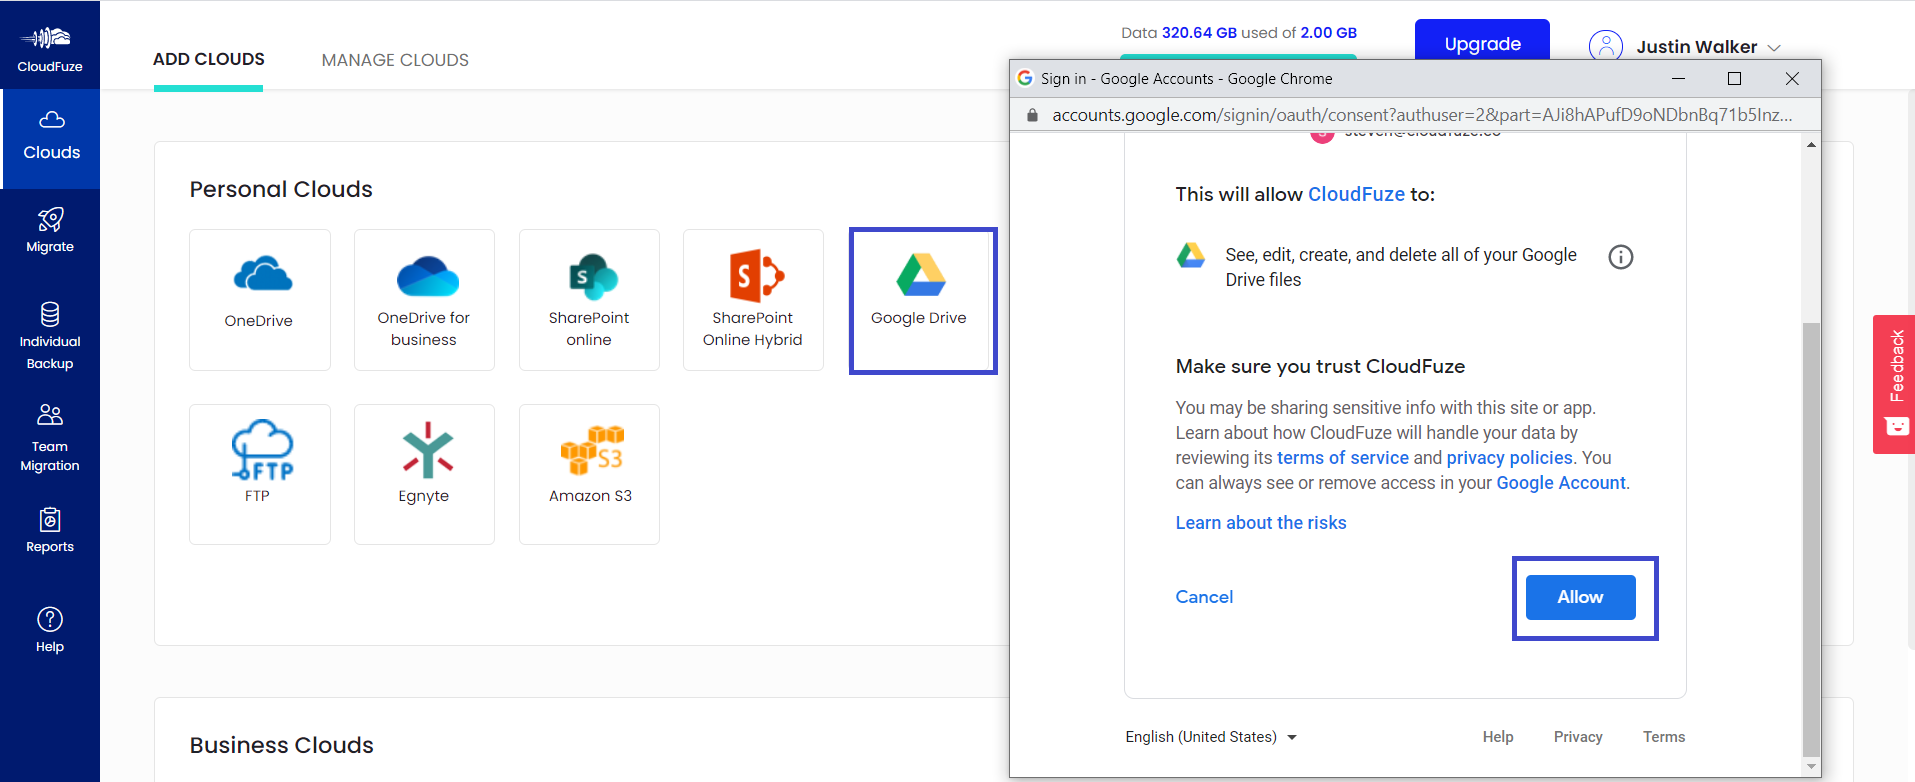Click the Privacy footer link
1915x782 pixels.
point(1578,737)
